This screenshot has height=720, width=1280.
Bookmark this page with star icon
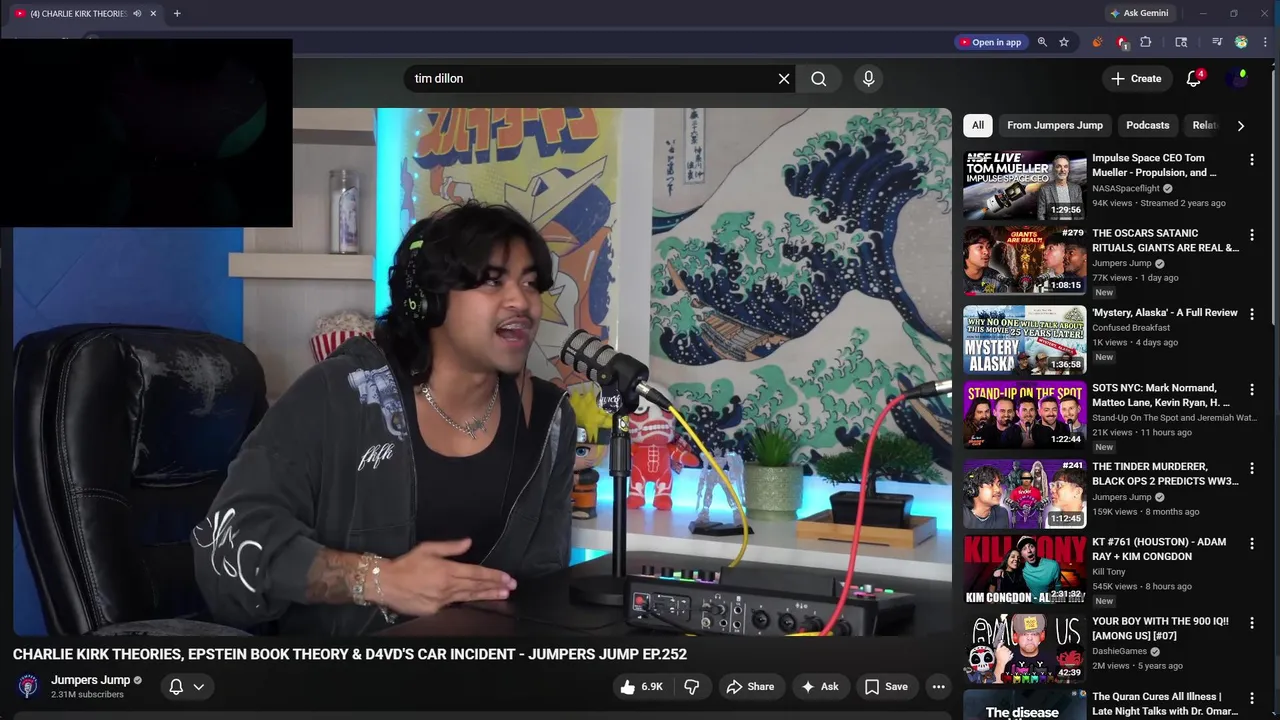click(x=1064, y=42)
